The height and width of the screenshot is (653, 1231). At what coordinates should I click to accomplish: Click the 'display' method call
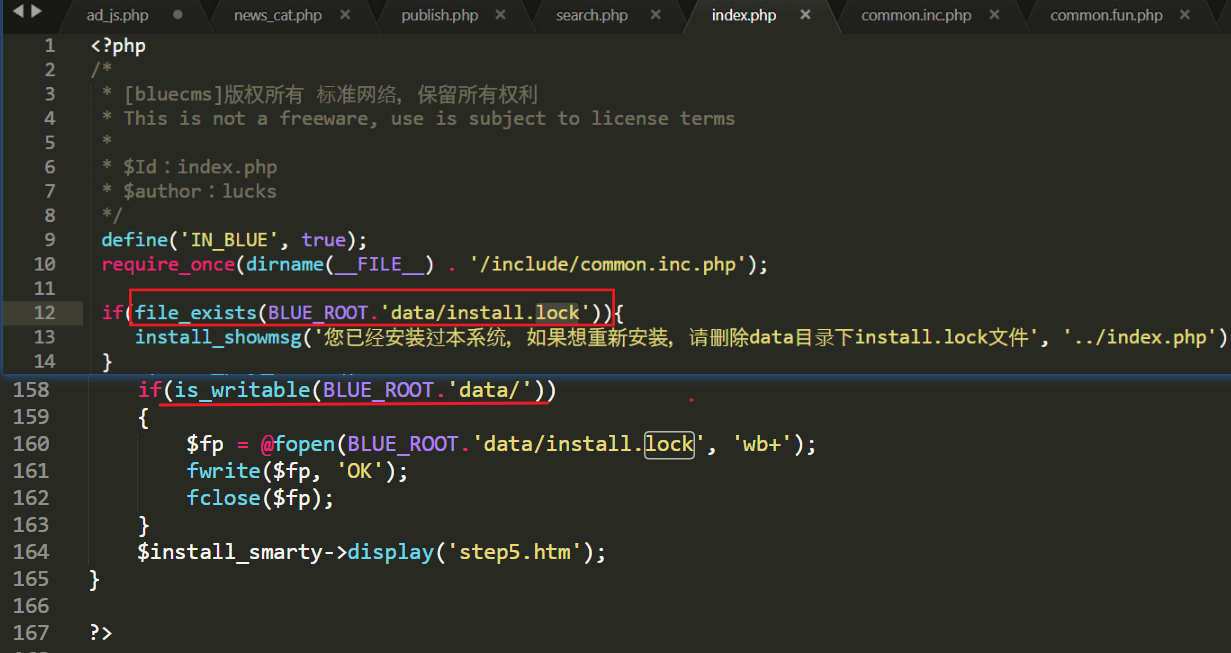coord(391,552)
